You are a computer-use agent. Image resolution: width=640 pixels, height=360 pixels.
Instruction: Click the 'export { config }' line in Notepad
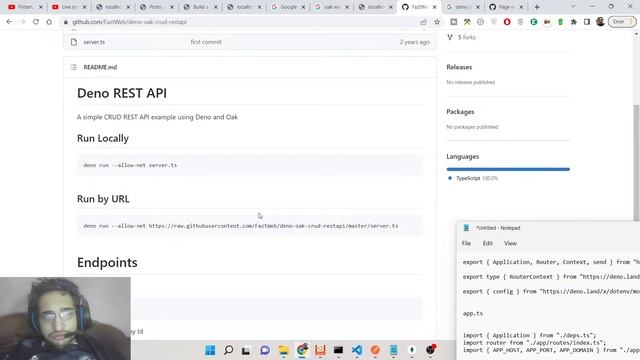pyautogui.click(x=551, y=291)
